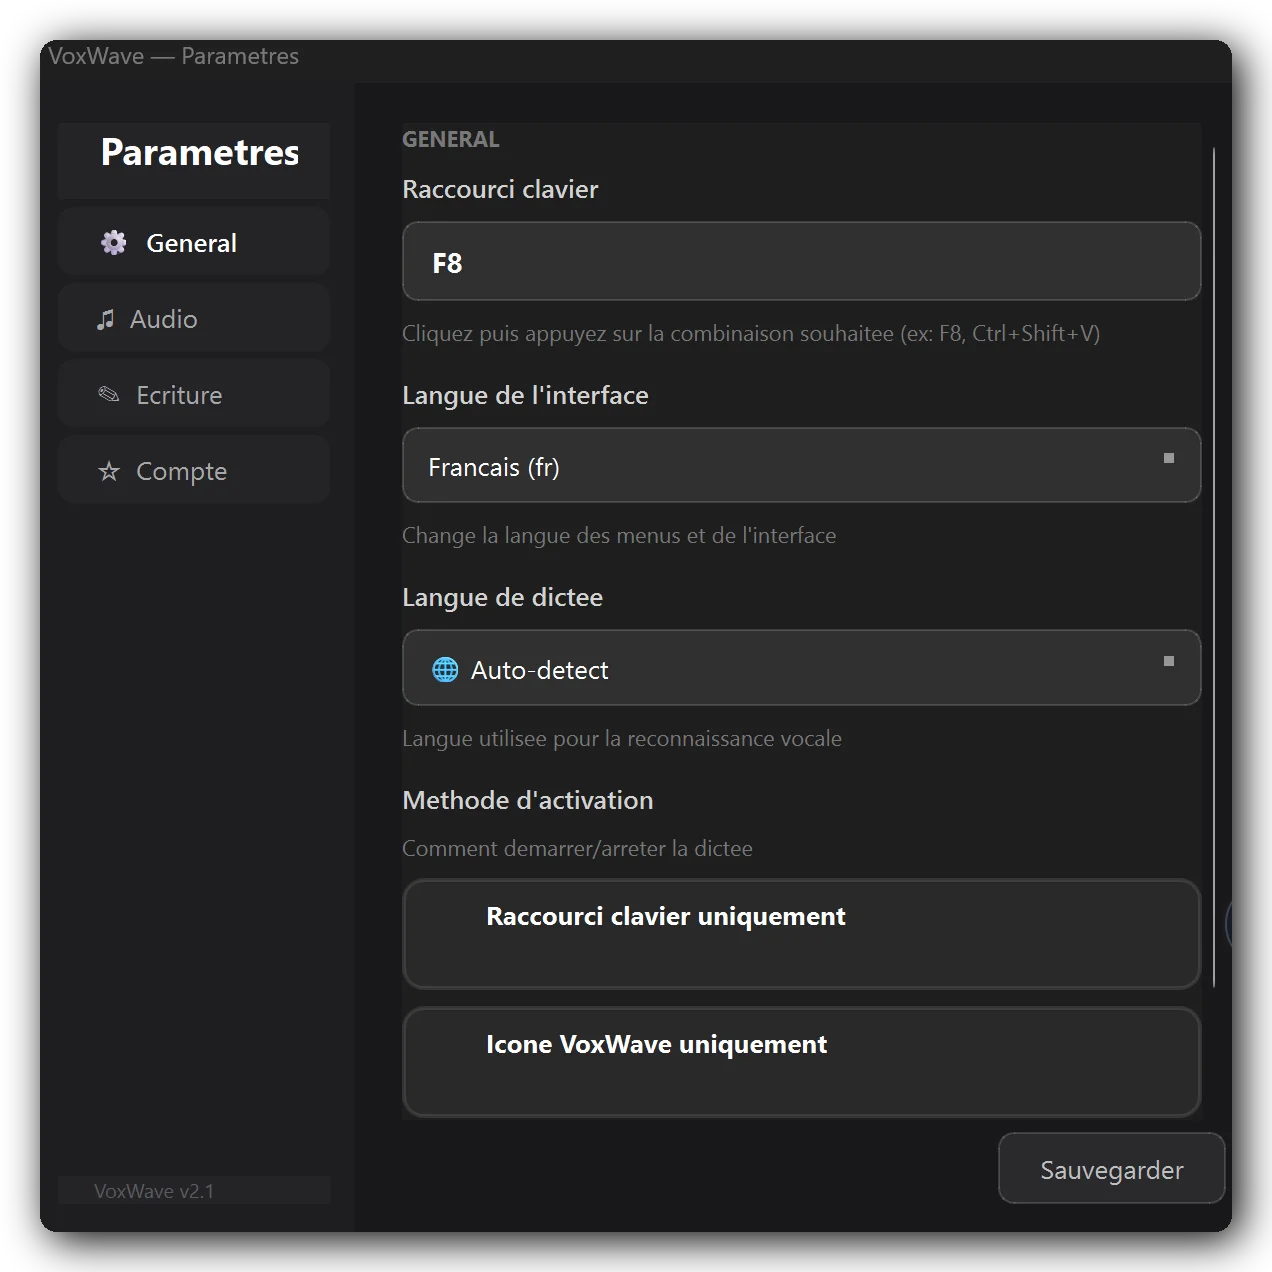Choose Icone VoxWave uniquement option
The width and height of the screenshot is (1272, 1272).
[801, 1062]
